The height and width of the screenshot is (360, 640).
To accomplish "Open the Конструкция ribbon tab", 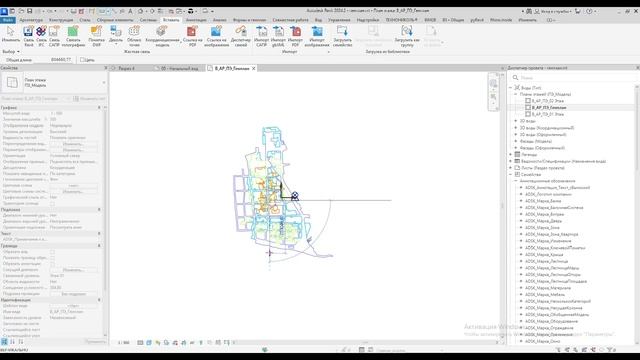I will click(x=61, y=20).
